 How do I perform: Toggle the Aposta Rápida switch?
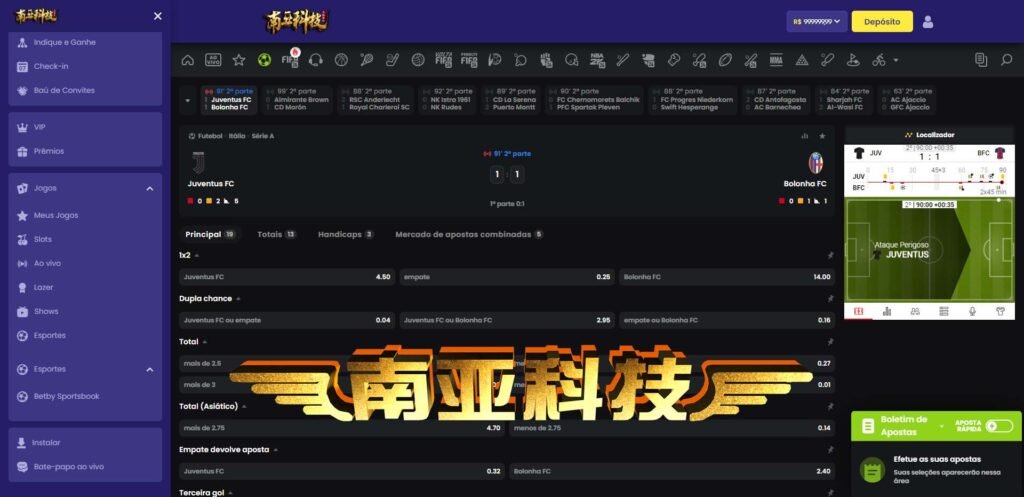coord(997,425)
